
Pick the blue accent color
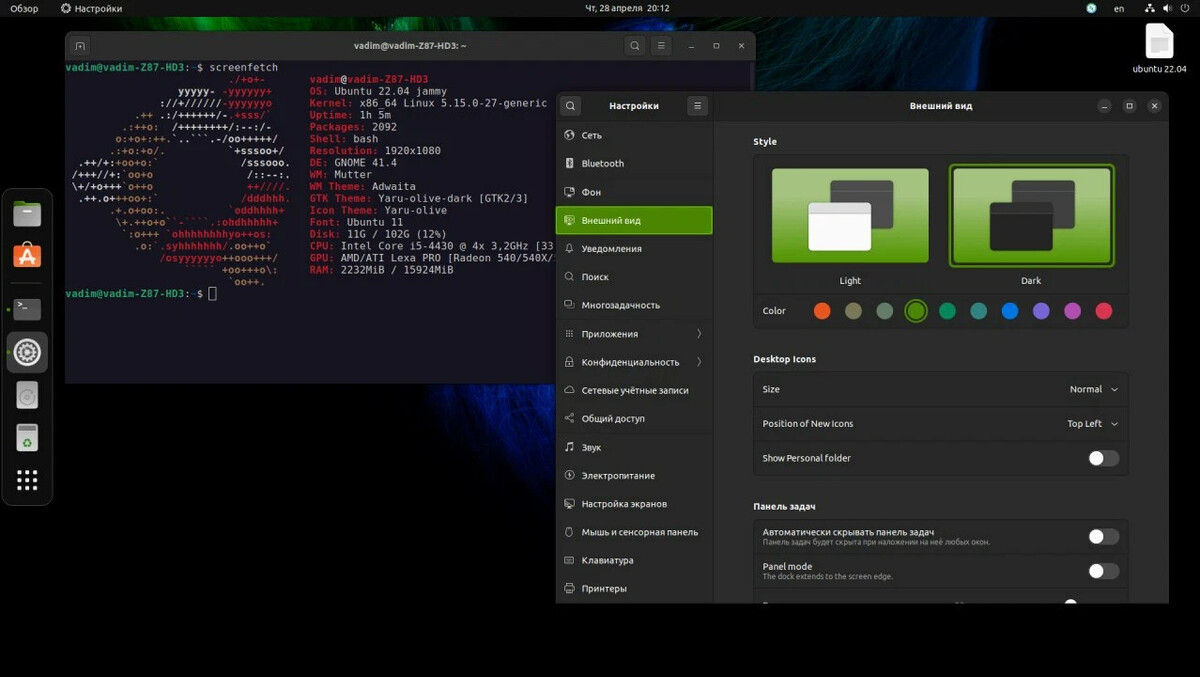pyautogui.click(x=1010, y=311)
